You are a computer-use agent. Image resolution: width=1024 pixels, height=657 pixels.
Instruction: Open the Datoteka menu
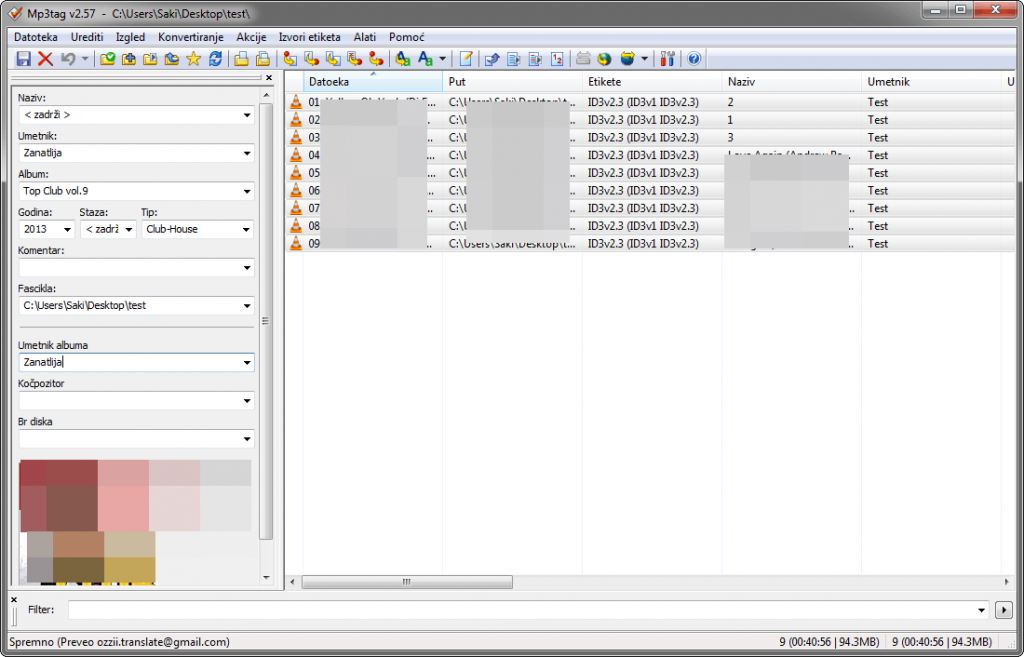point(36,37)
